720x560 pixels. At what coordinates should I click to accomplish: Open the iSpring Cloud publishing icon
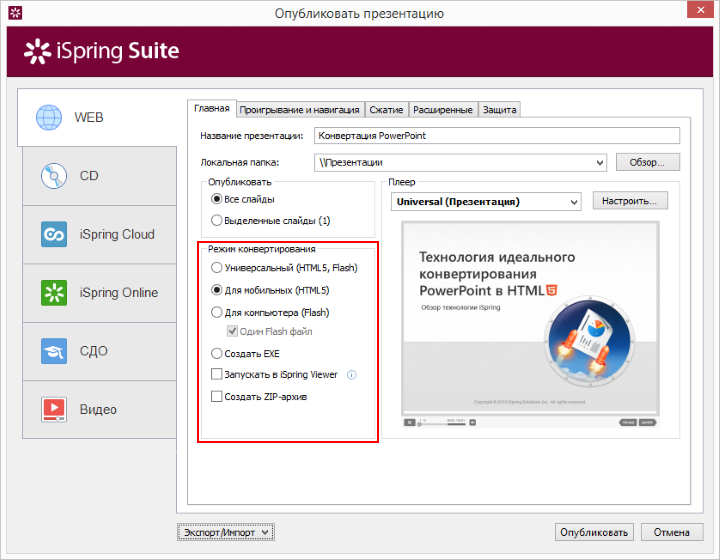54,234
